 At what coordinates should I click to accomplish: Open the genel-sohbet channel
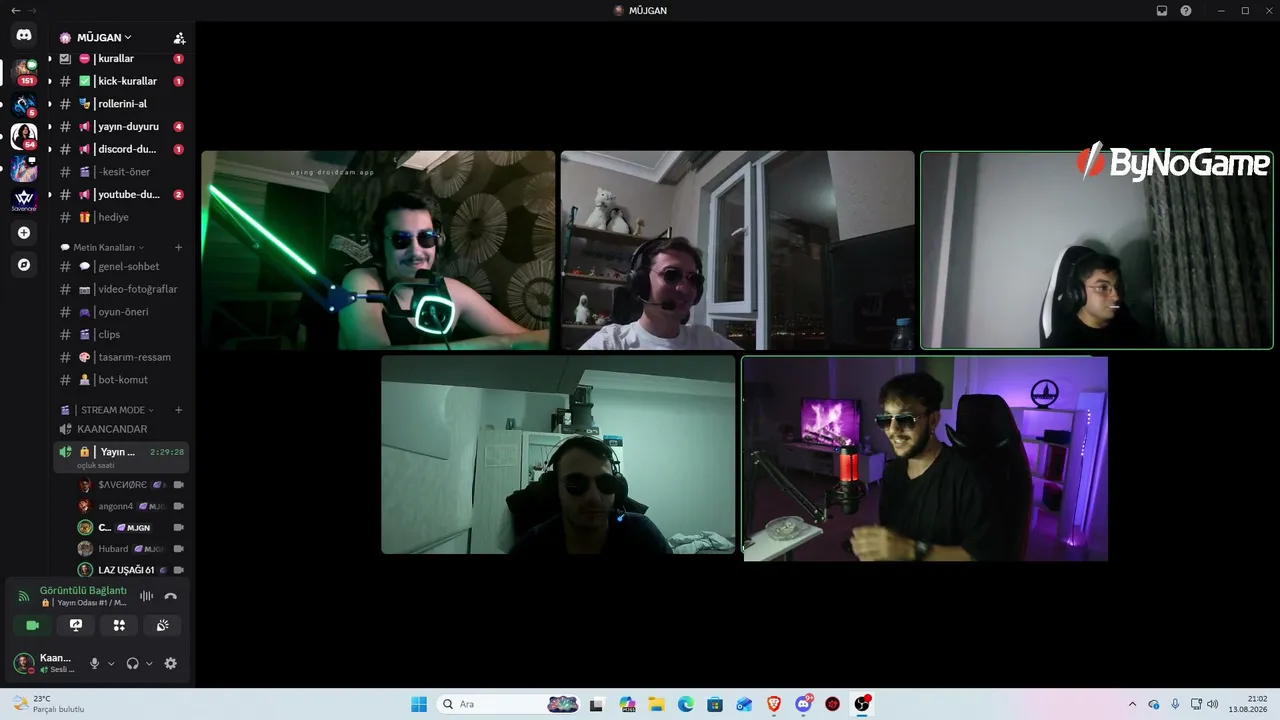pos(122,267)
